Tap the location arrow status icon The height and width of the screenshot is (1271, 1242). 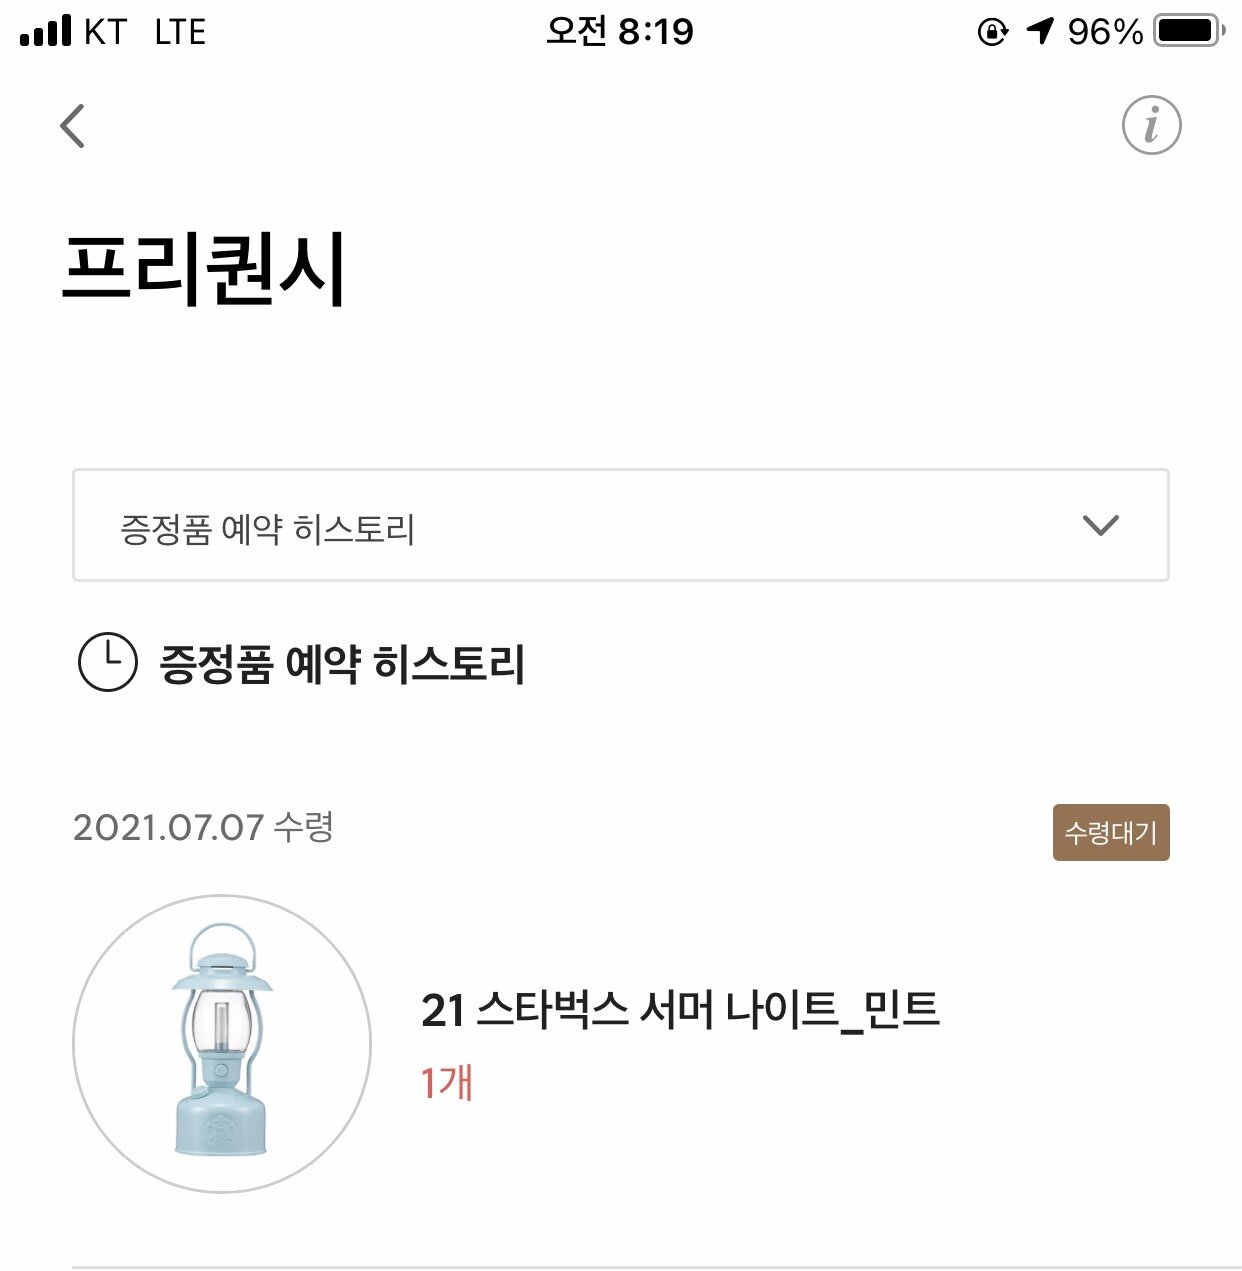[1040, 31]
